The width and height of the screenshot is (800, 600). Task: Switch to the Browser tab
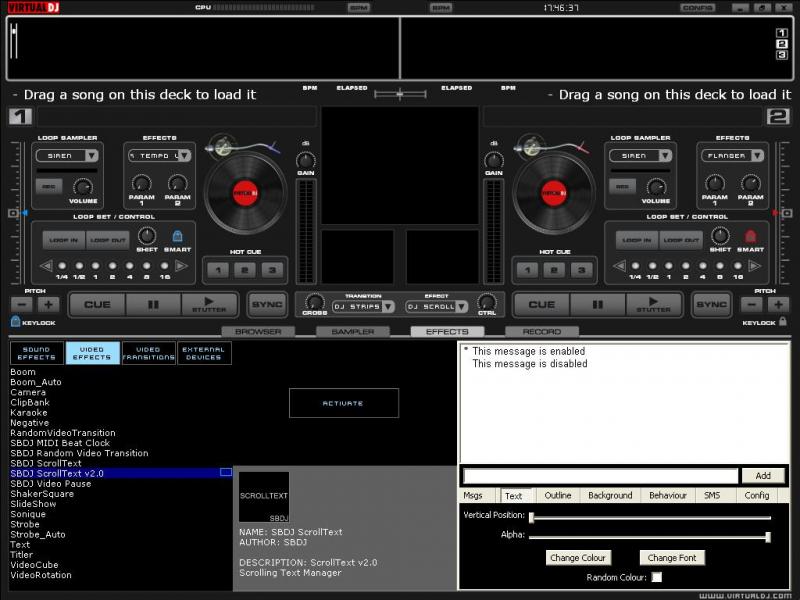(x=258, y=332)
